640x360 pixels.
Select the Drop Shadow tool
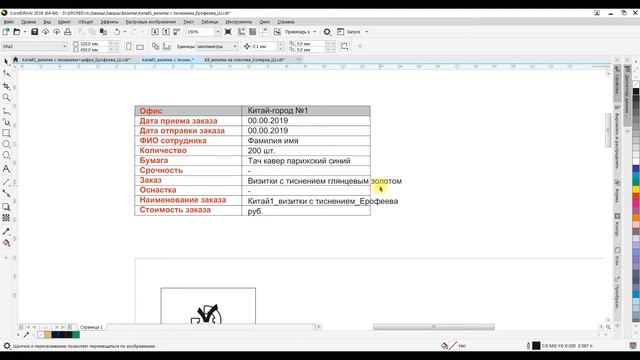[x=6, y=207]
